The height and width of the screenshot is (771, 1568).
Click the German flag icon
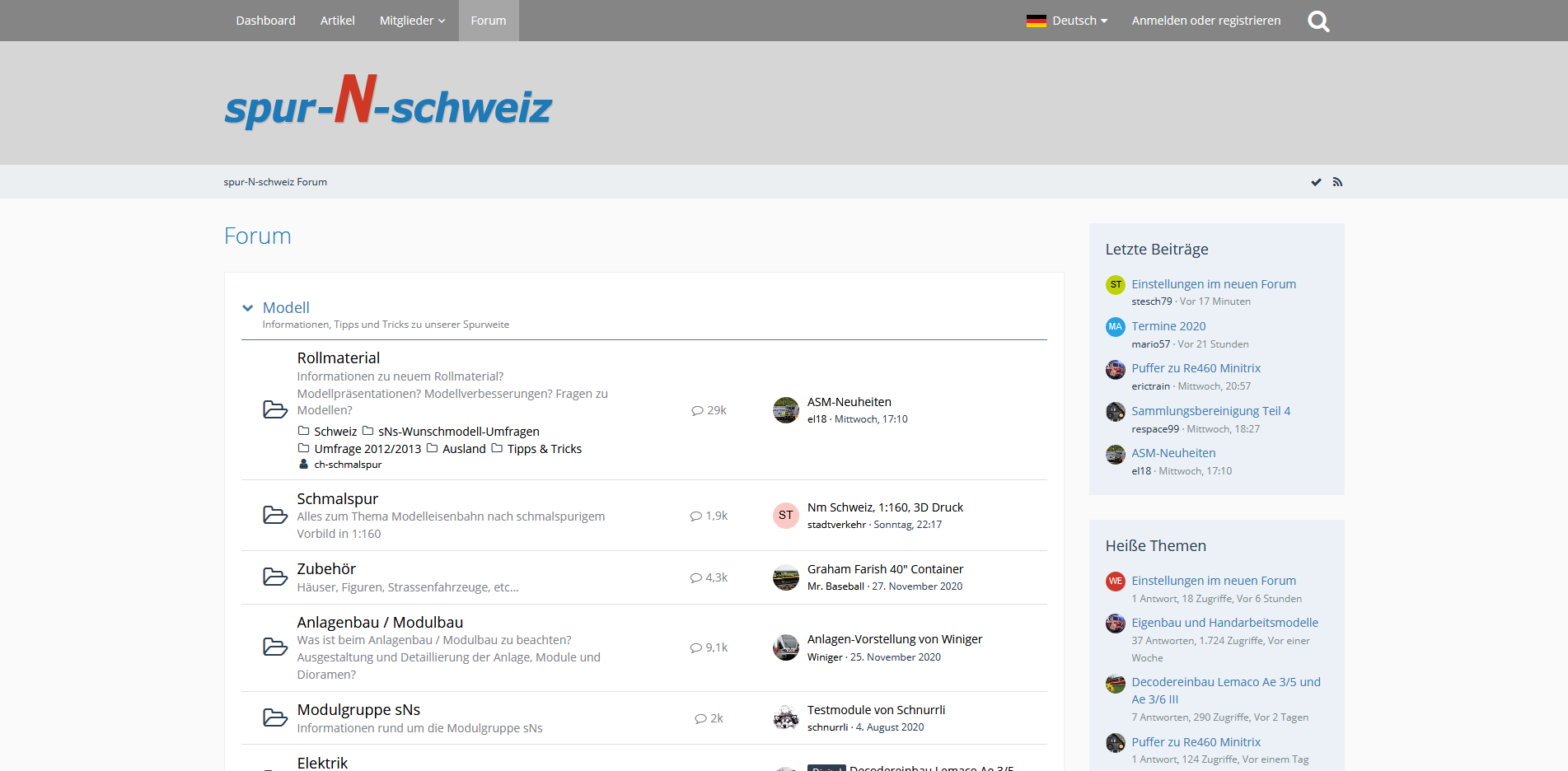[1036, 20]
